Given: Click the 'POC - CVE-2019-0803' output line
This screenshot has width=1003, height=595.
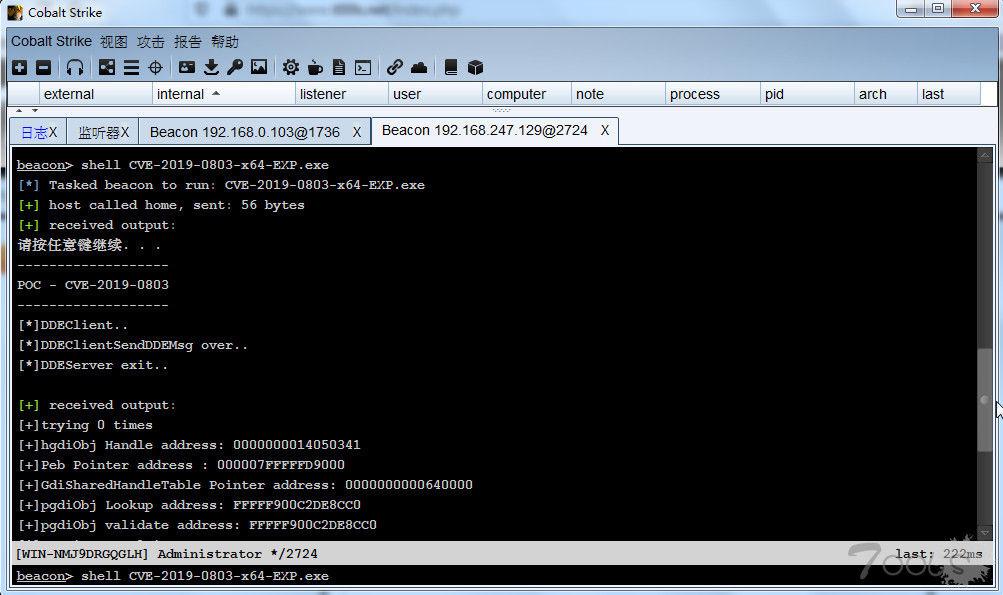Looking at the screenshot, I should pos(93,285).
